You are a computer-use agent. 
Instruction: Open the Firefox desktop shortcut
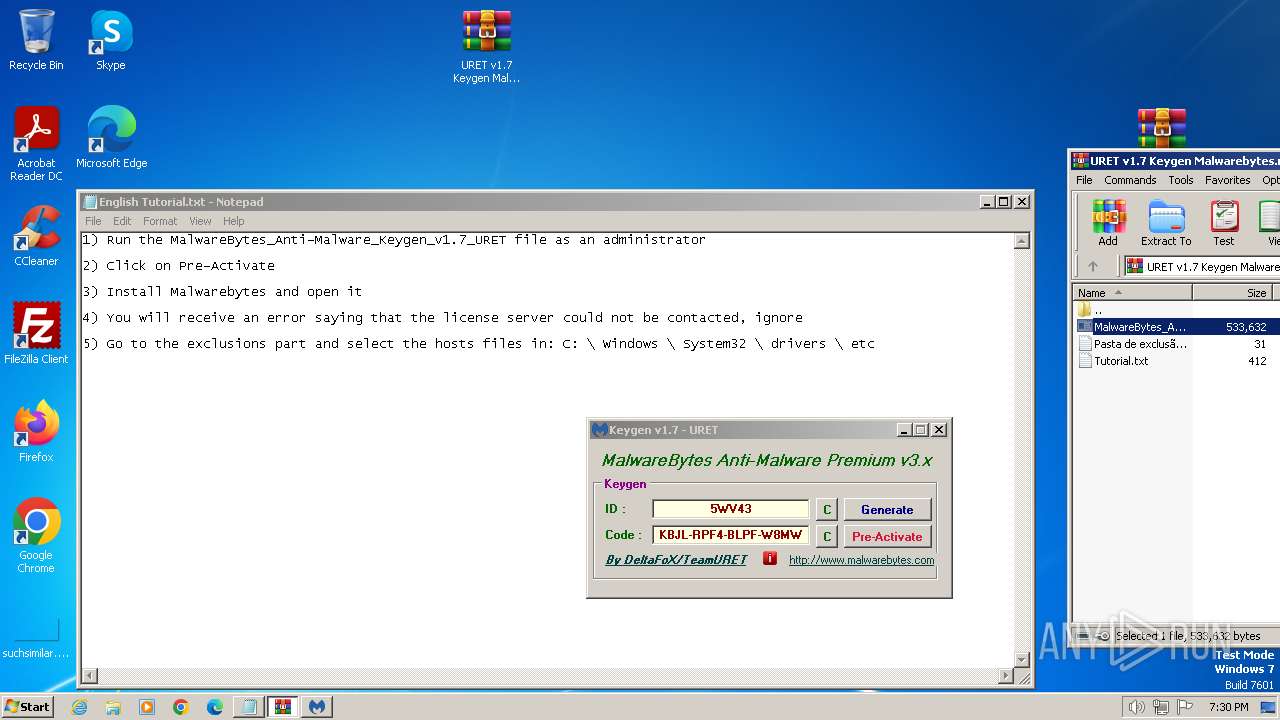(x=36, y=432)
